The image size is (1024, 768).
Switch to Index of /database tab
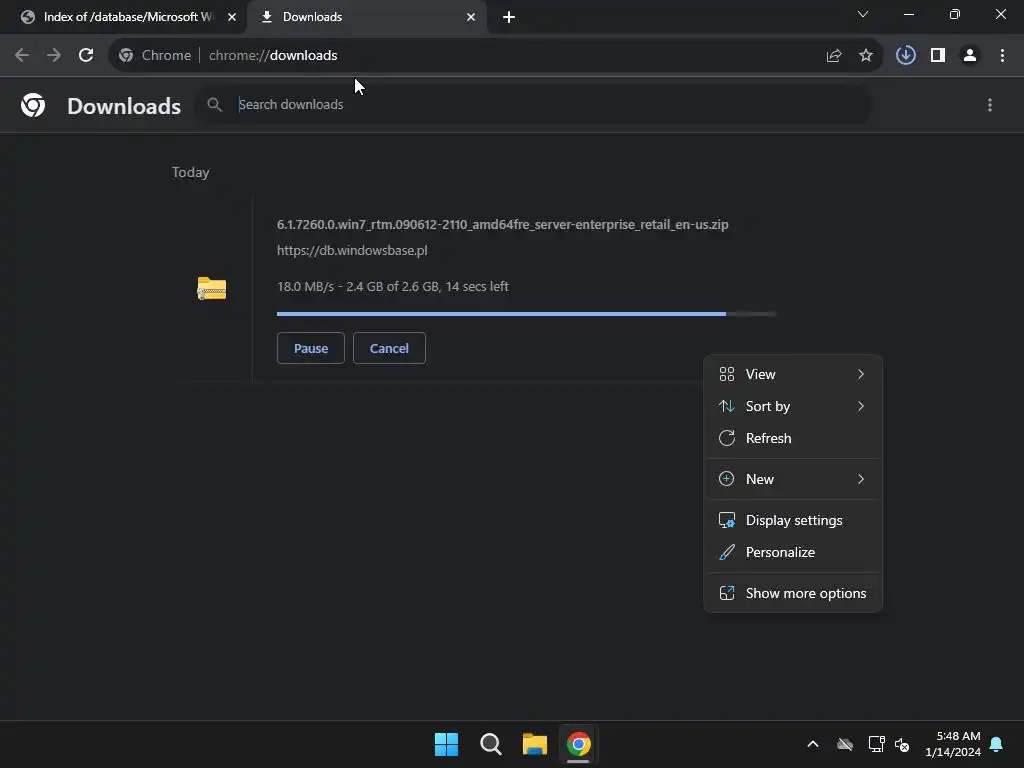[x=128, y=17]
